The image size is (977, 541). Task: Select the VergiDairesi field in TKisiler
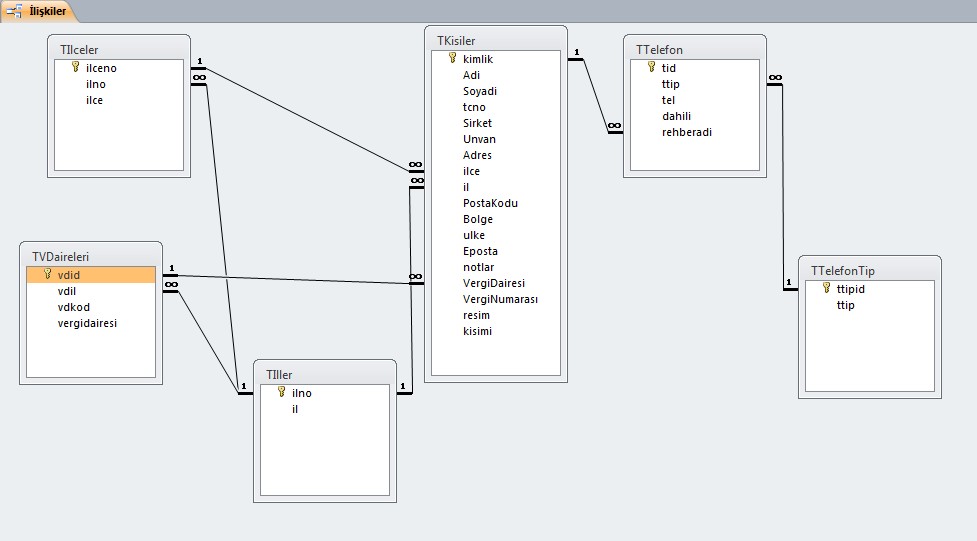494,283
